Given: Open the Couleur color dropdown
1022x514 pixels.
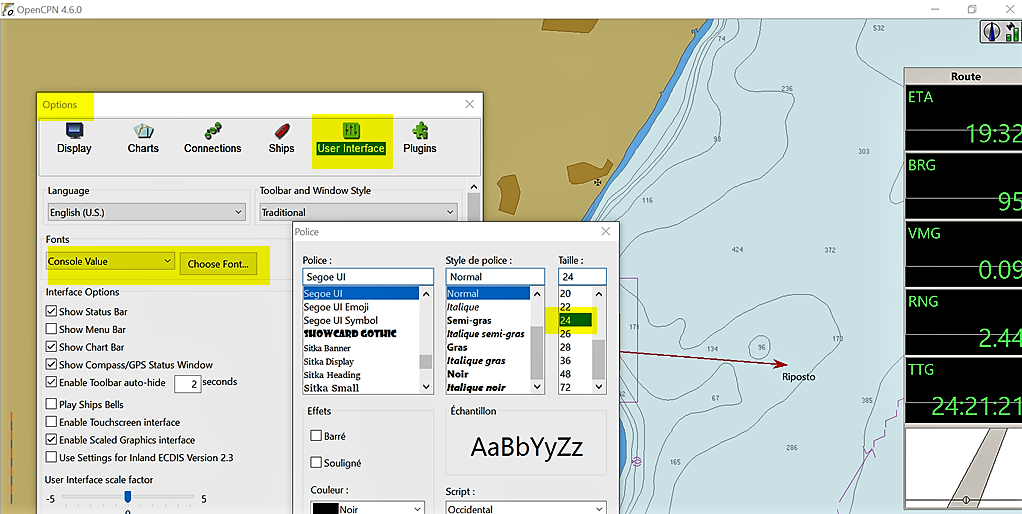Looking at the screenshot, I should 368,509.
